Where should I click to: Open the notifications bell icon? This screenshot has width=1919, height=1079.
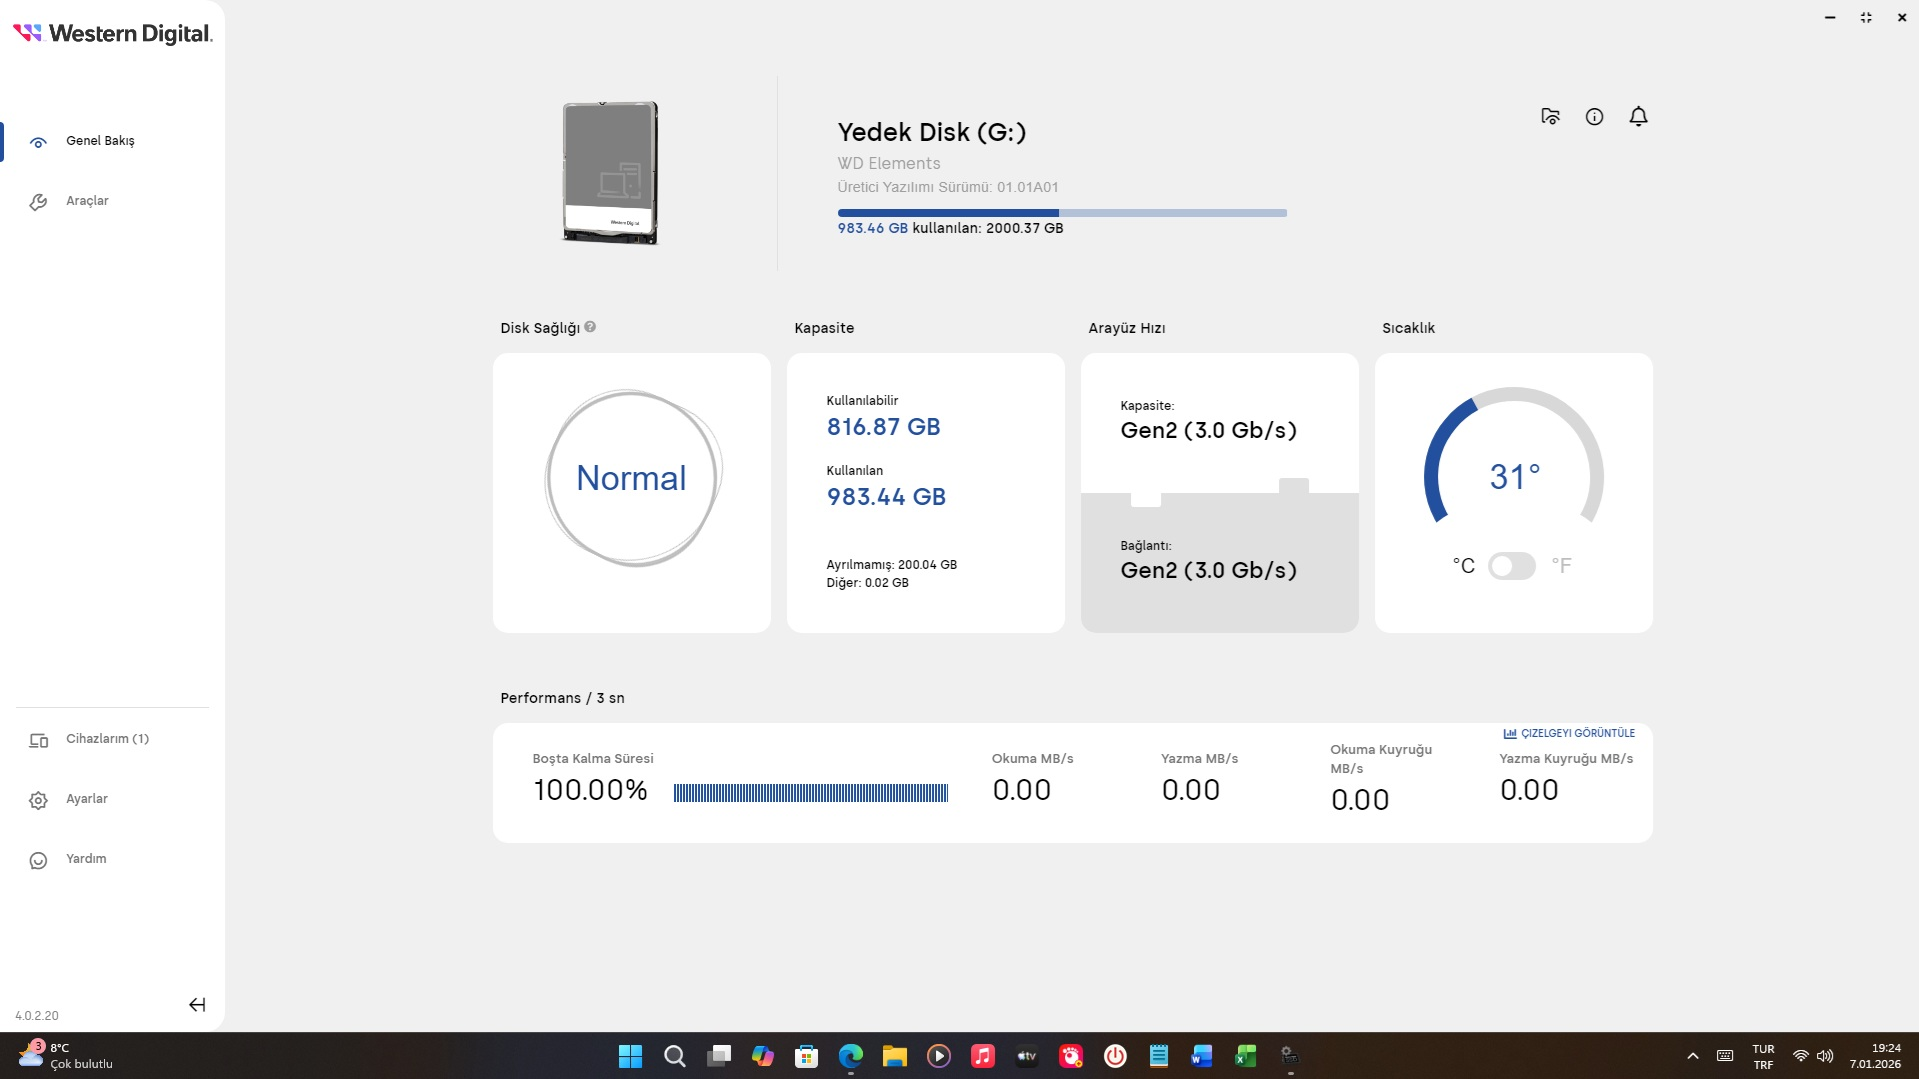point(1638,117)
